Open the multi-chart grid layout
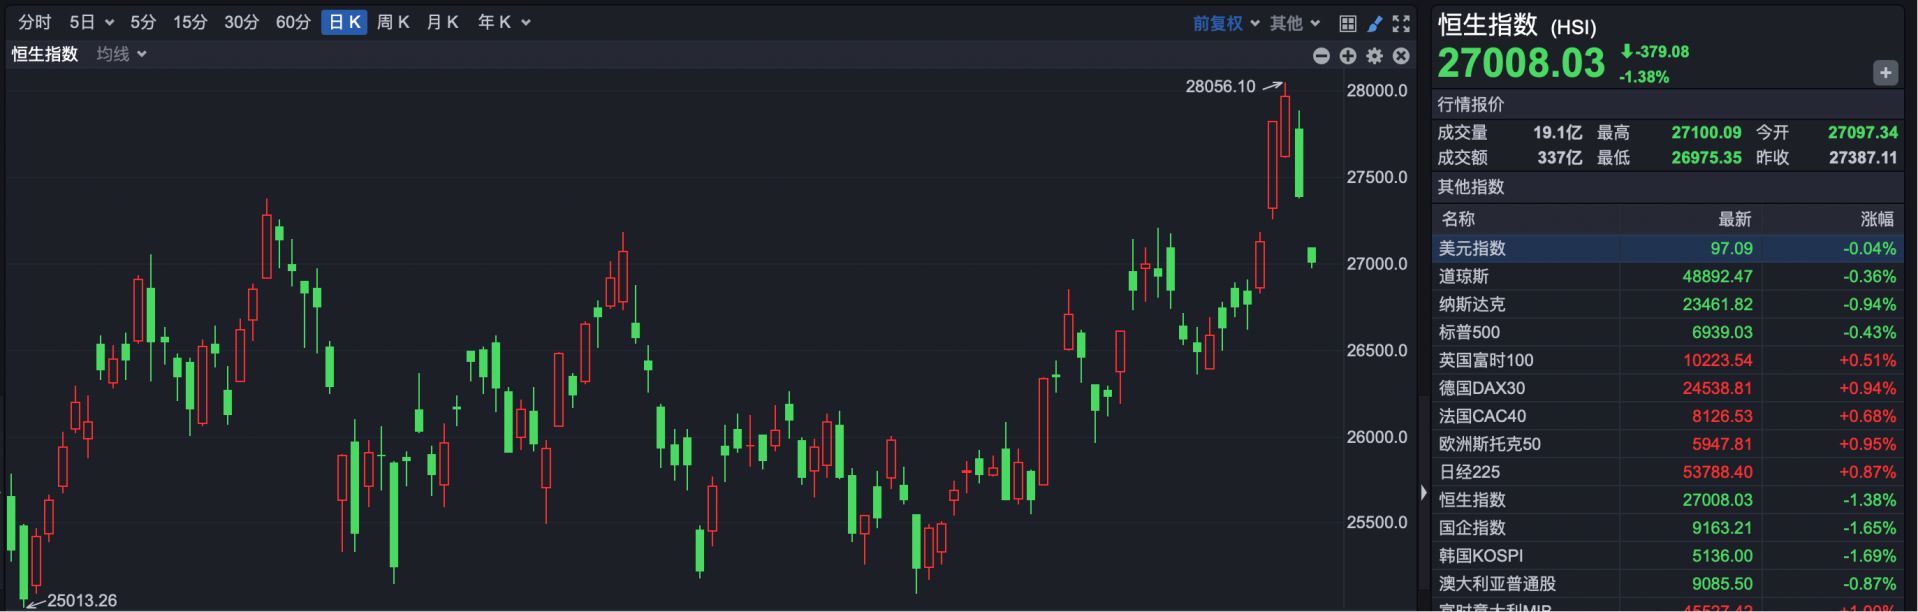The width and height of the screenshot is (1918, 612). pyautogui.click(x=1348, y=23)
